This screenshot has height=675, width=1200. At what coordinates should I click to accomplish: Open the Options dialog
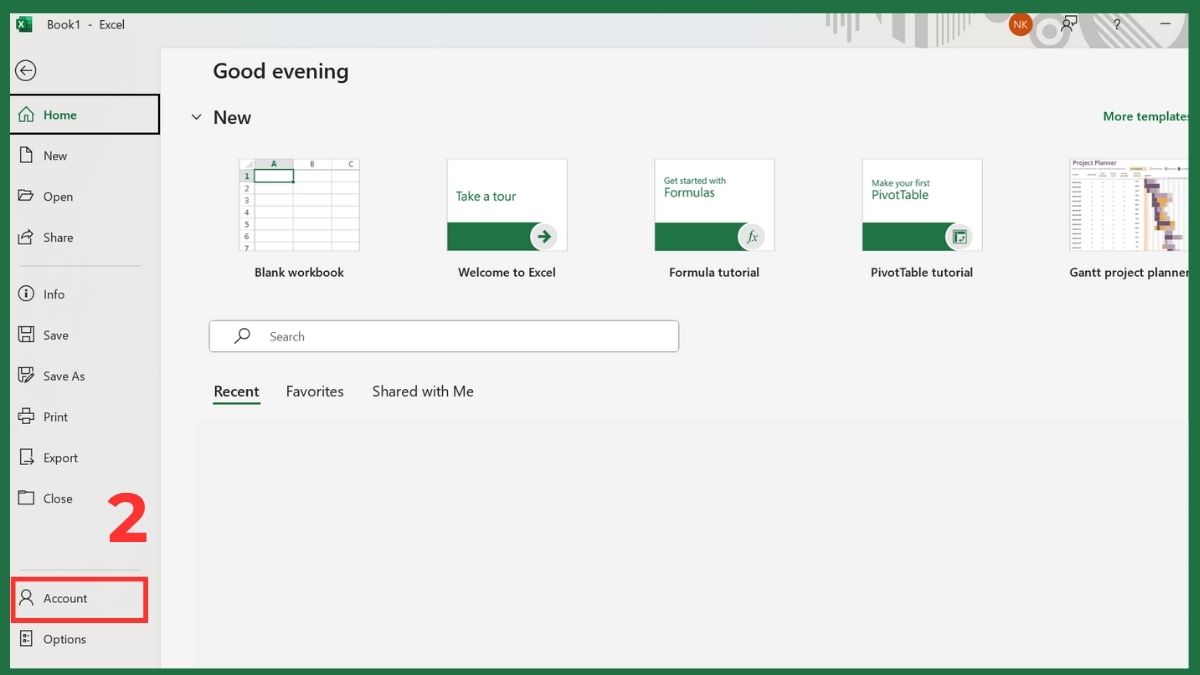point(64,639)
